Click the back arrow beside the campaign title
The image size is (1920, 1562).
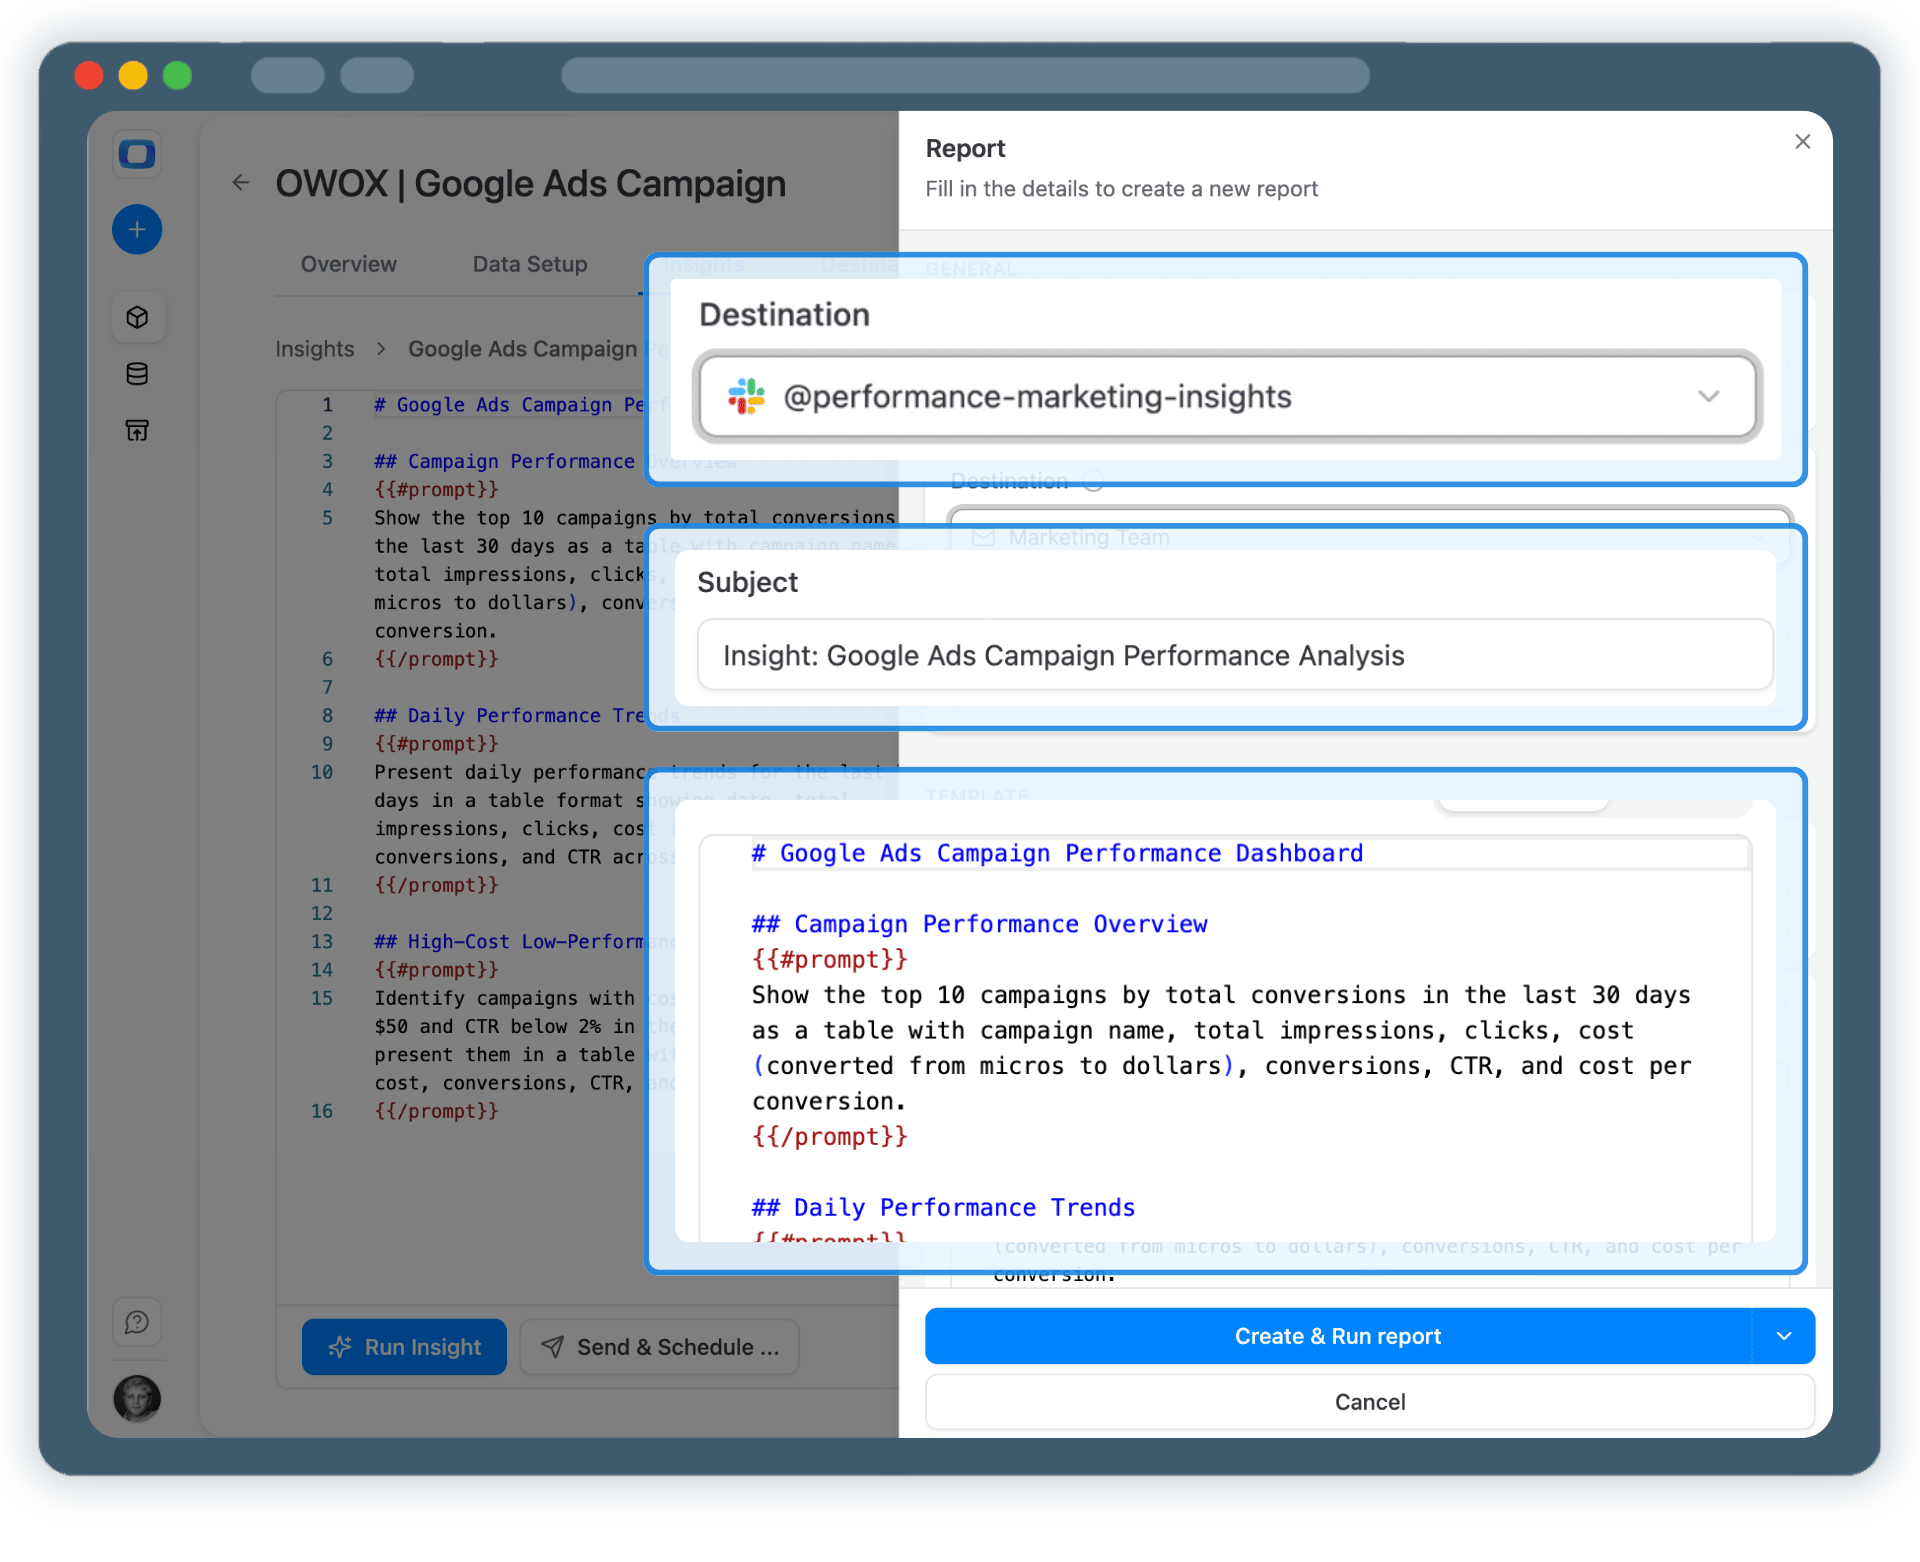pyautogui.click(x=240, y=183)
